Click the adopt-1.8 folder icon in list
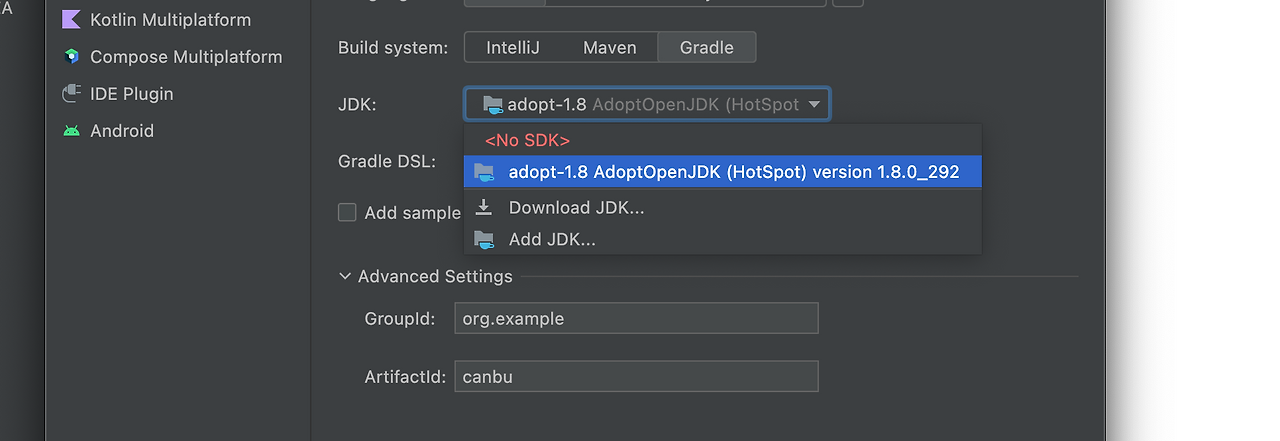The height and width of the screenshot is (441, 1280). pos(484,172)
